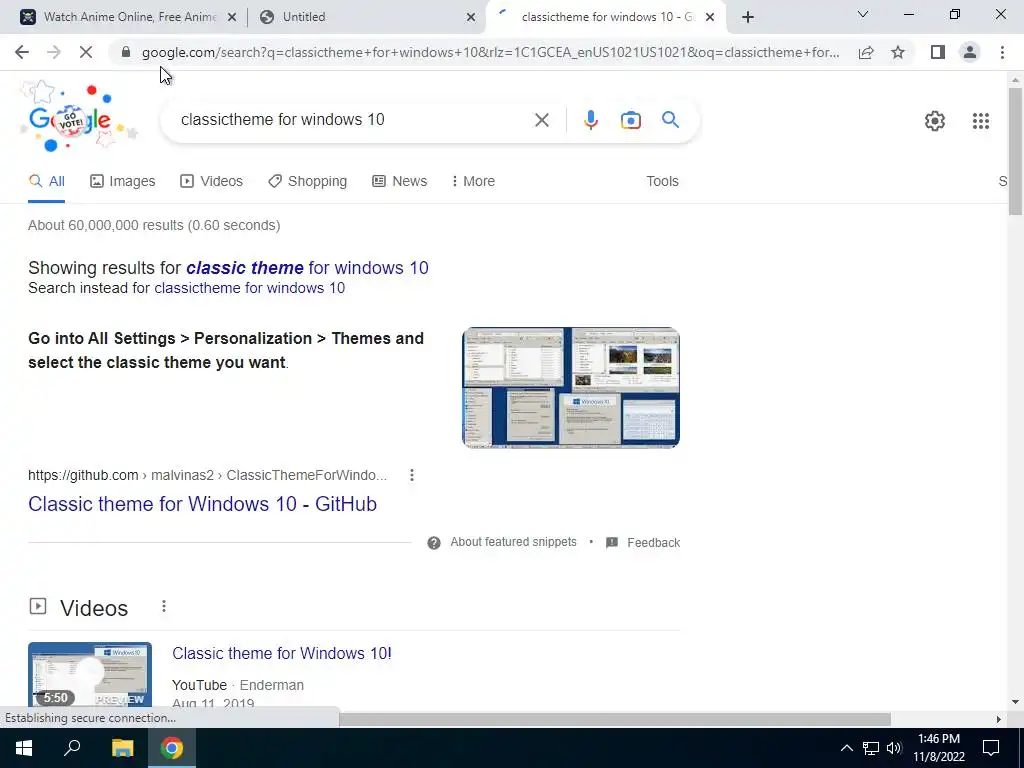The image size is (1024, 768).
Task: Search by image with the camera icon
Action: point(630,120)
